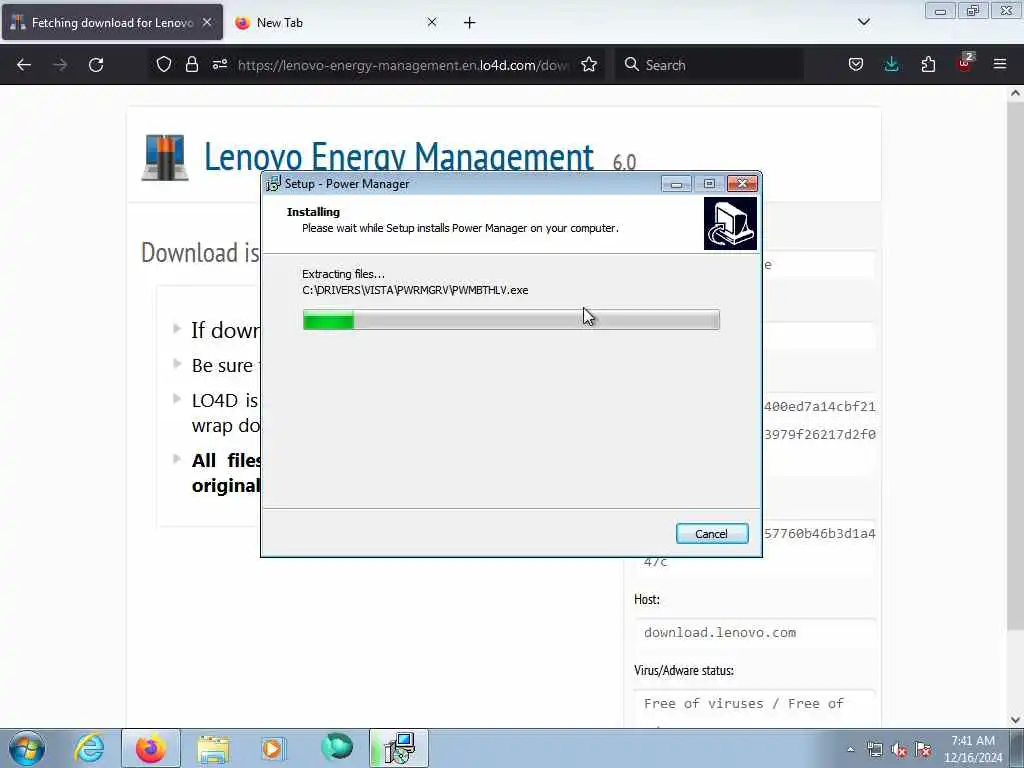Click the Firefox Search box
Image resolution: width=1024 pixels, height=768 pixels.
pyautogui.click(x=709, y=65)
